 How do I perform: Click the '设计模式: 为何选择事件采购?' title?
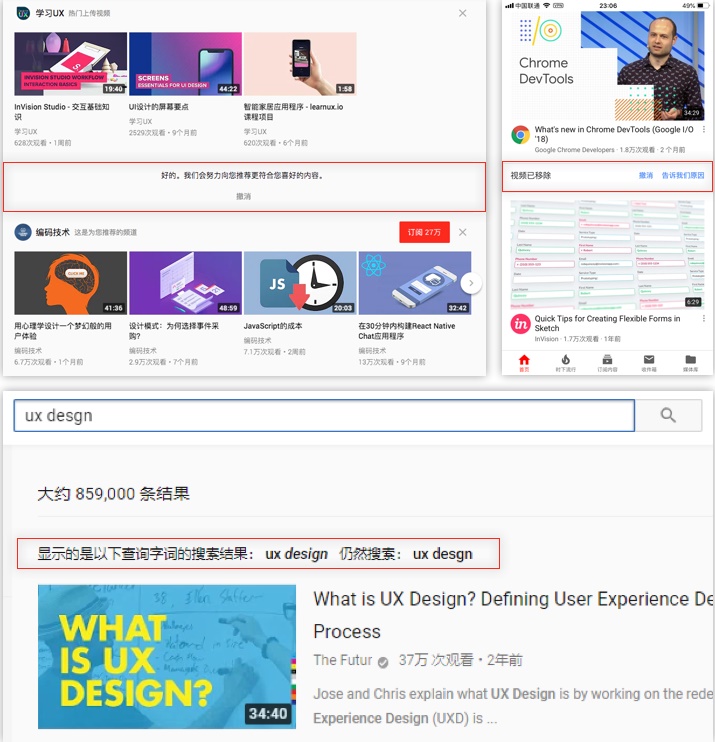click(174, 331)
